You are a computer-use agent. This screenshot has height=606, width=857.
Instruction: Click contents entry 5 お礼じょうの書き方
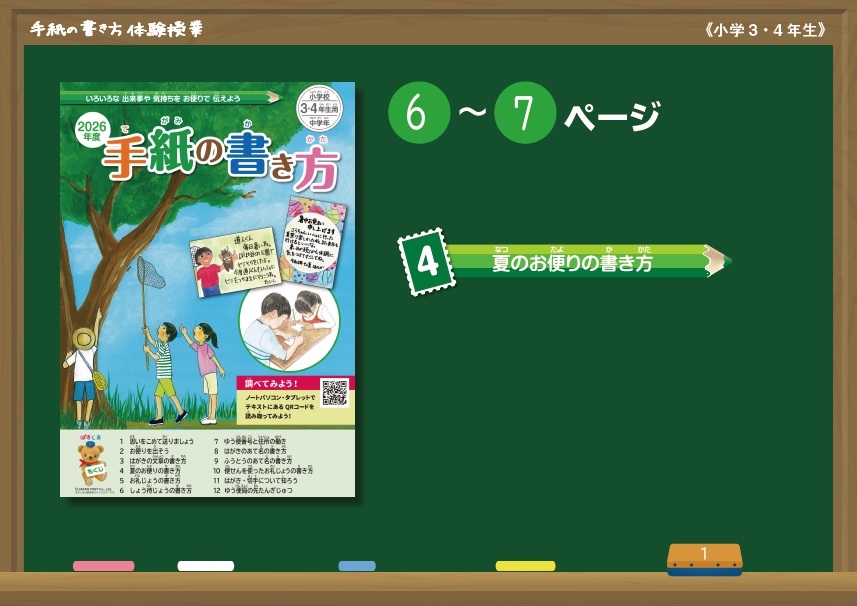(150, 480)
